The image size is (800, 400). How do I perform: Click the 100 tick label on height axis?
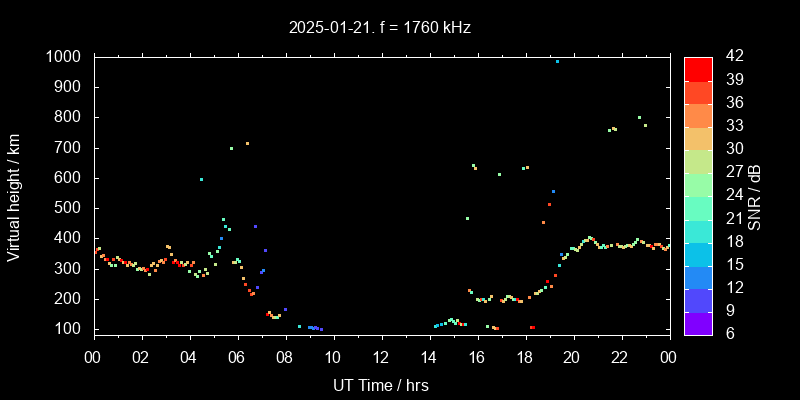pos(70,329)
